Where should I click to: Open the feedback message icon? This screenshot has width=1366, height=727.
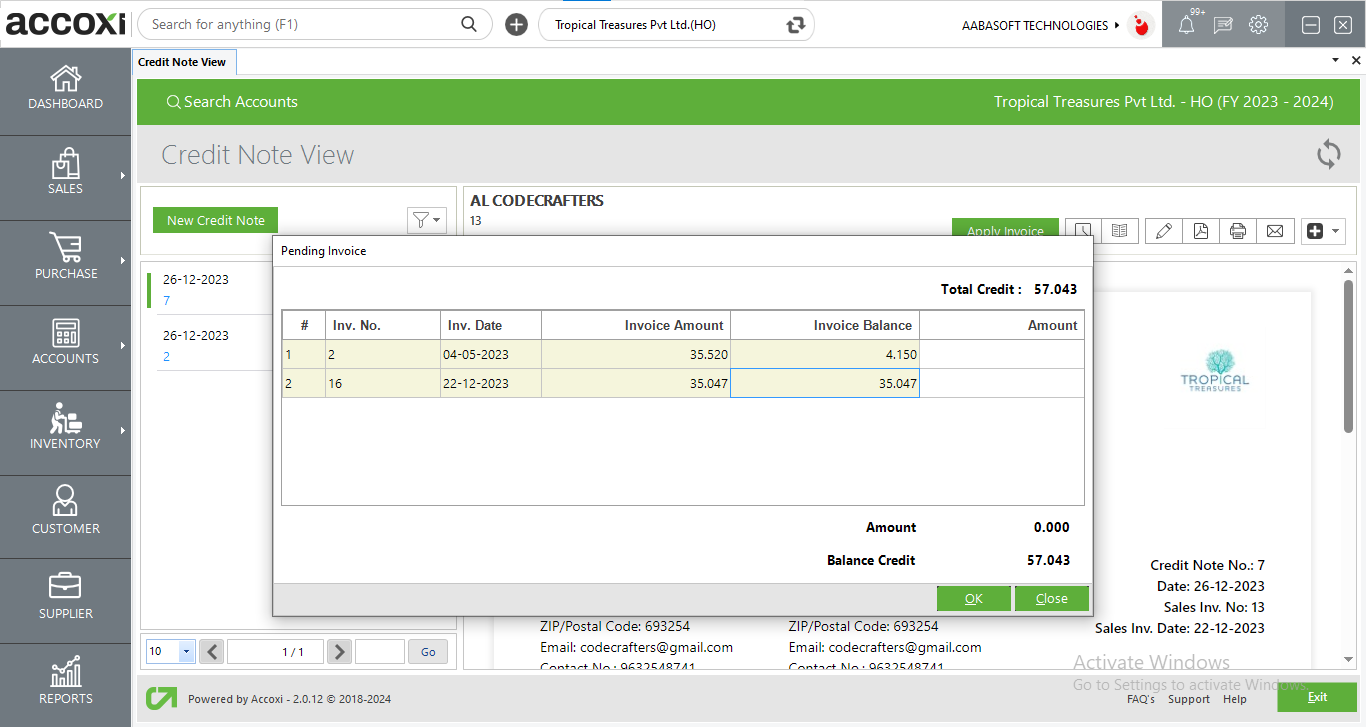tap(1222, 24)
